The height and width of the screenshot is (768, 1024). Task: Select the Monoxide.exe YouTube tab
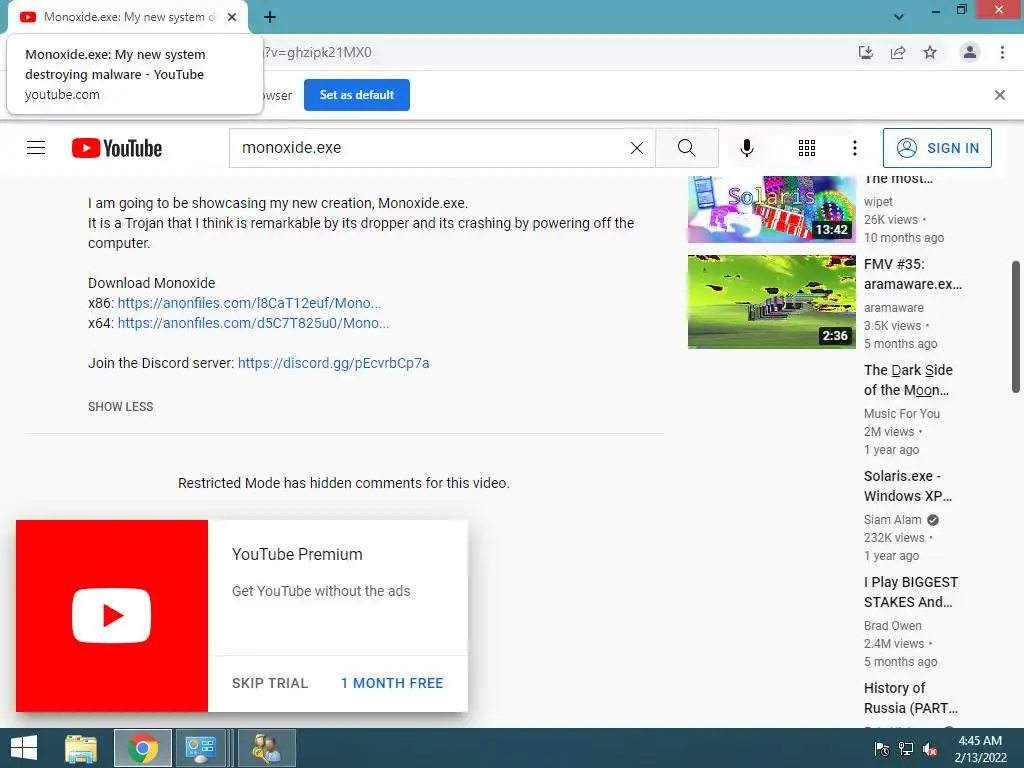(x=128, y=17)
